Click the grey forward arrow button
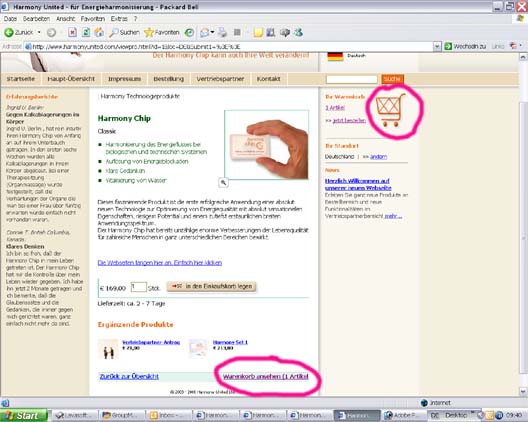 pyautogui.click(x=51, y=32)
